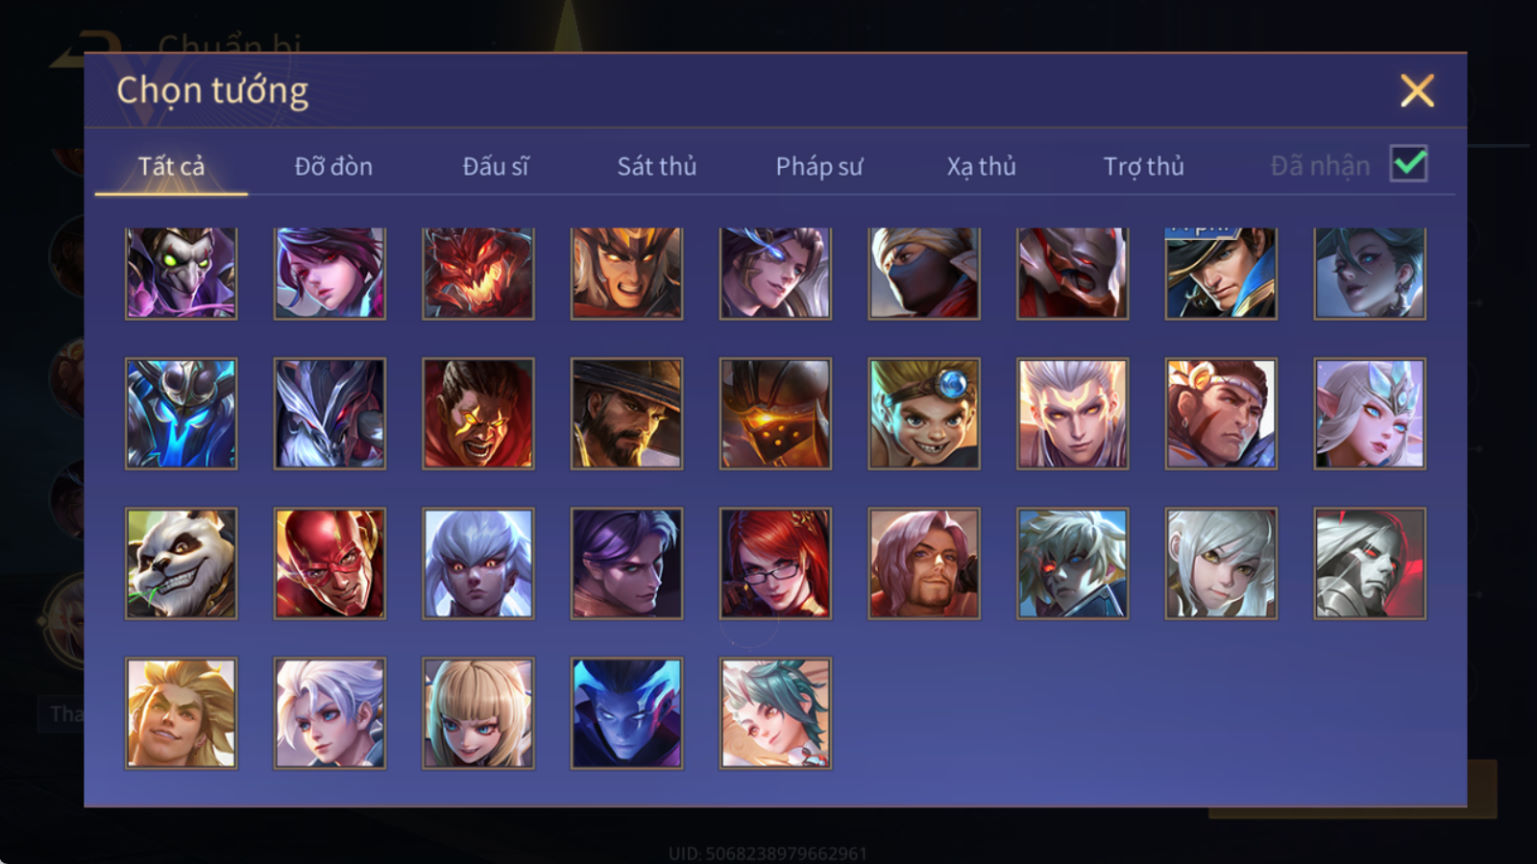The image size is (1537, 864).
Task: Show the Pháp sư hero list
Action: [x=819, y=166]
